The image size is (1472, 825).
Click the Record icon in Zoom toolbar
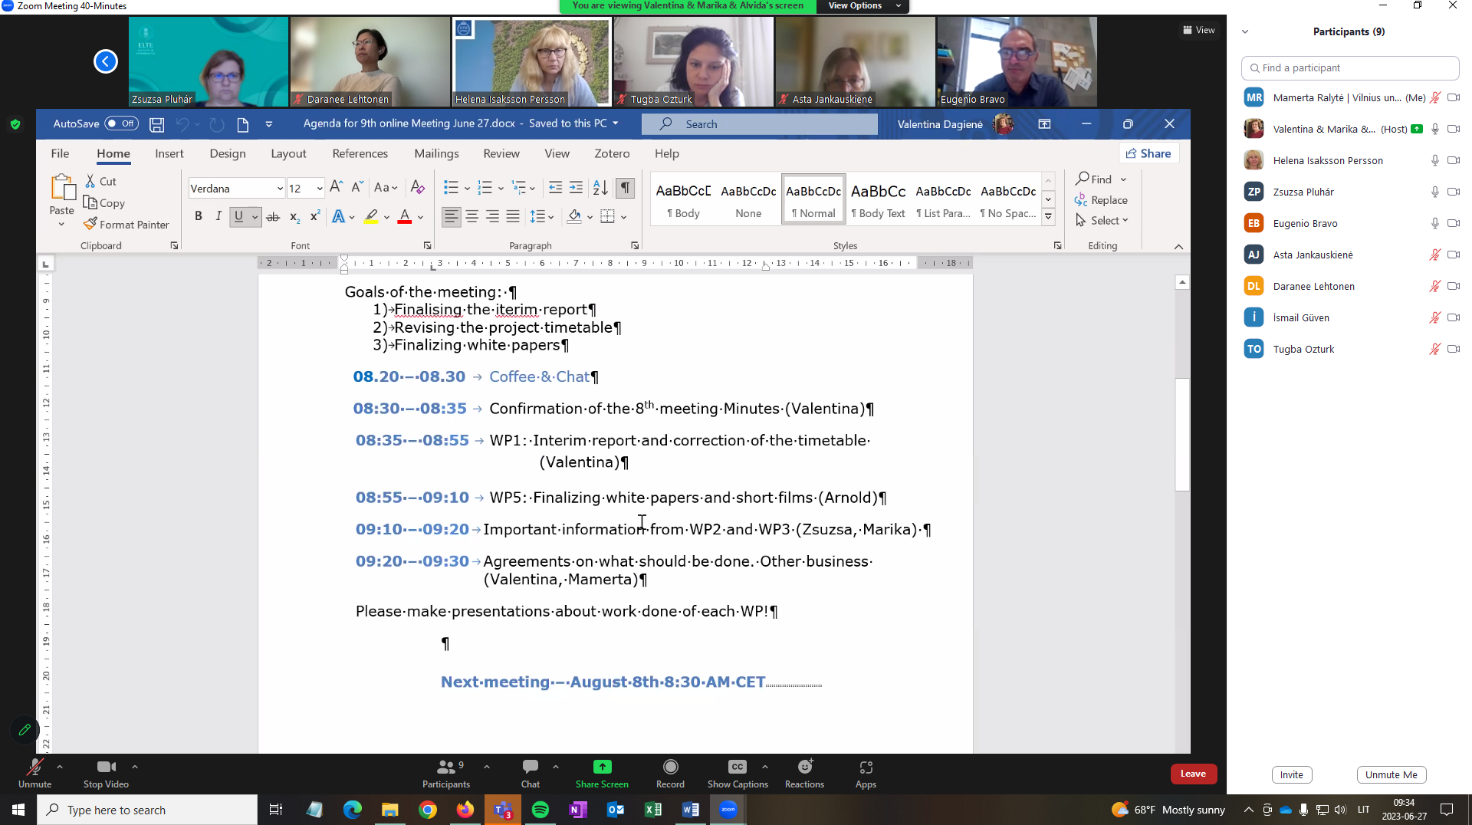pos(670,767)
